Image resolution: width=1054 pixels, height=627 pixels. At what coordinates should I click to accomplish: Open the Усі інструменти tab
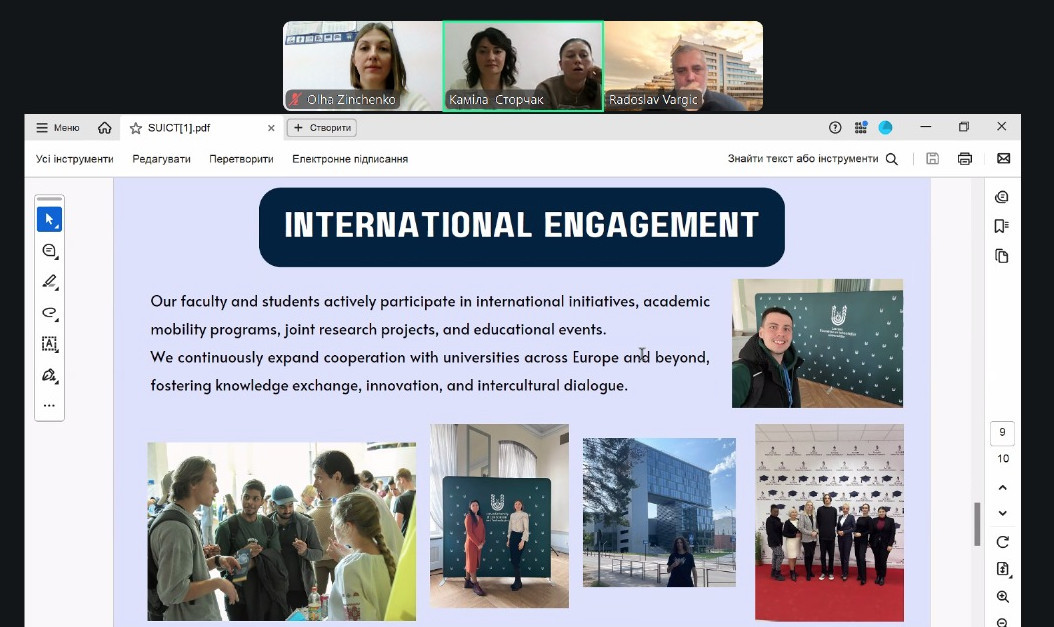tap(74, 159)
